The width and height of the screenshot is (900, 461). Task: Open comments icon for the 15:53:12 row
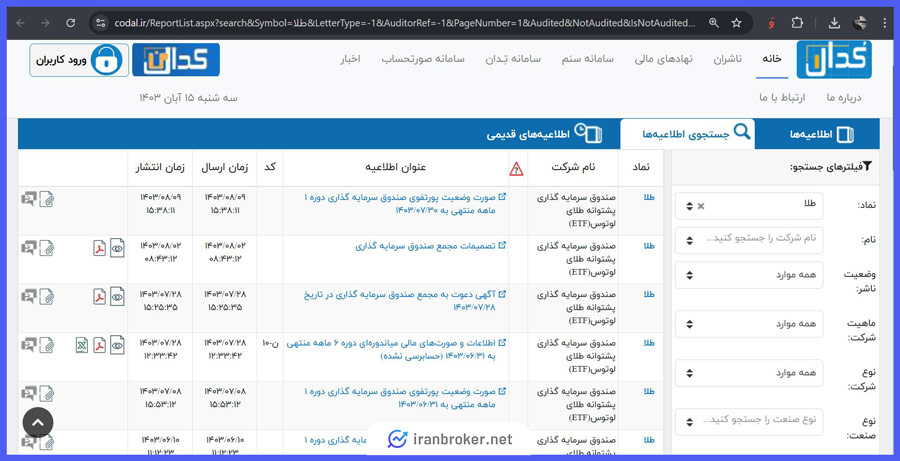point(29,394)
